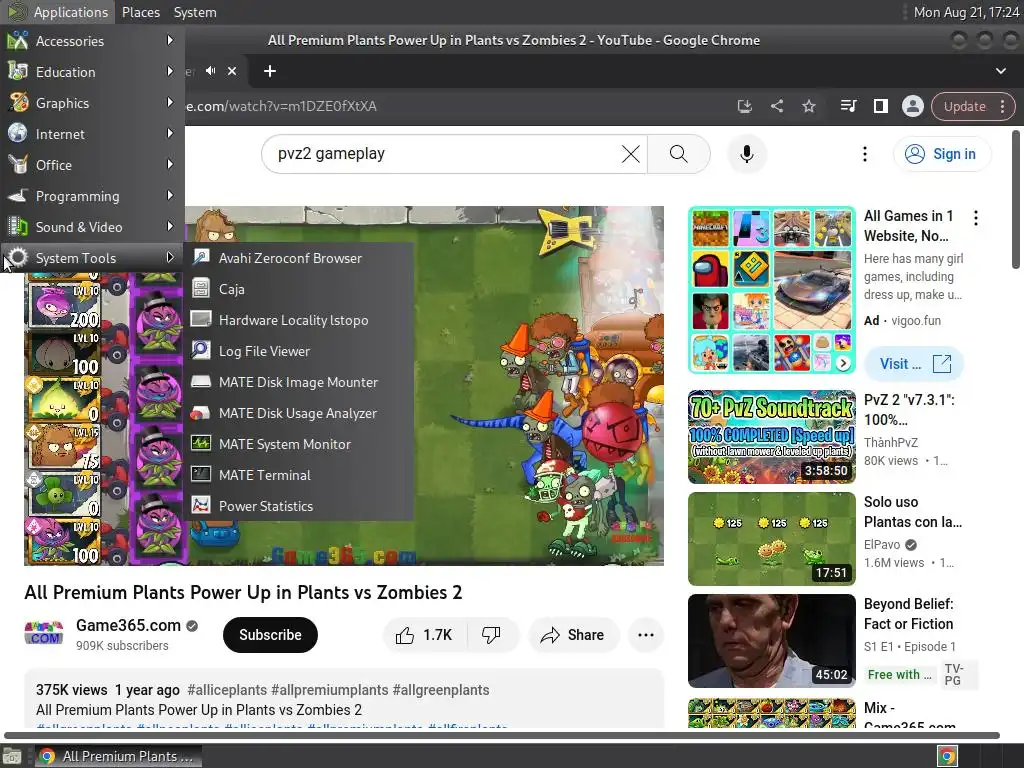This screenshot has width=1024, height=768.
Task: Subscribe to Game365.com
Action: point(270,635)
